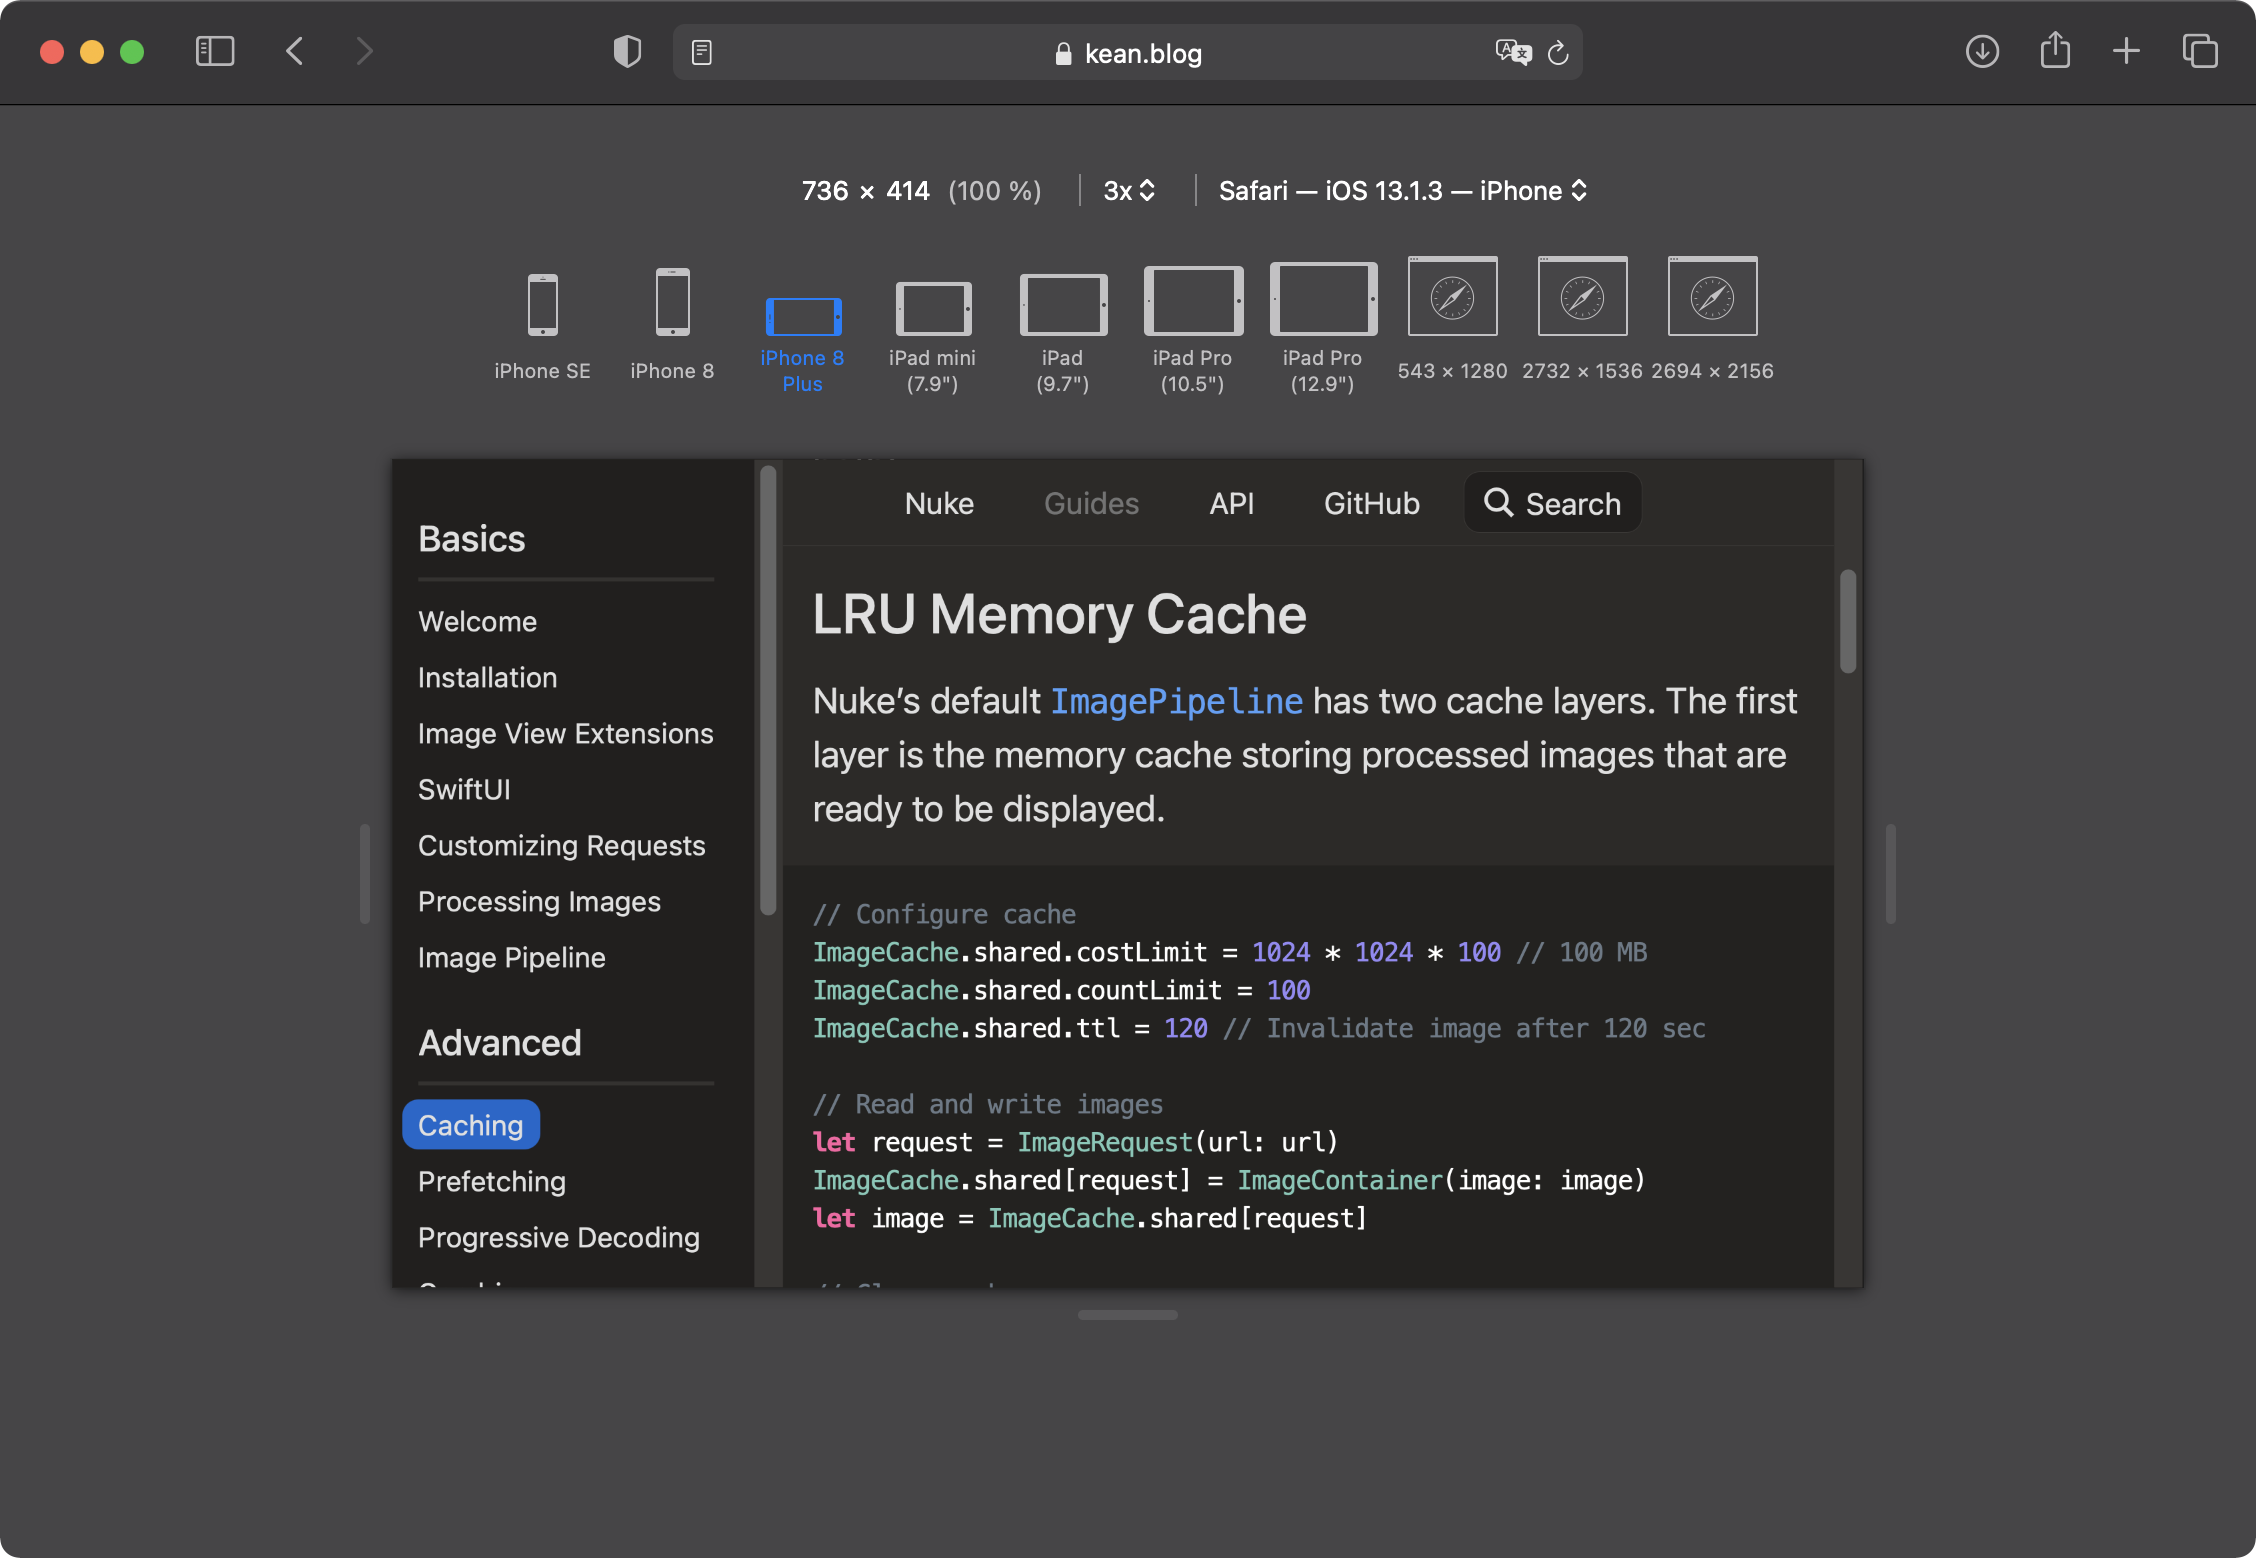Click the sidebar navigation scrollbar
This screenshot has height=1558, width=2256.
point(768,690)
